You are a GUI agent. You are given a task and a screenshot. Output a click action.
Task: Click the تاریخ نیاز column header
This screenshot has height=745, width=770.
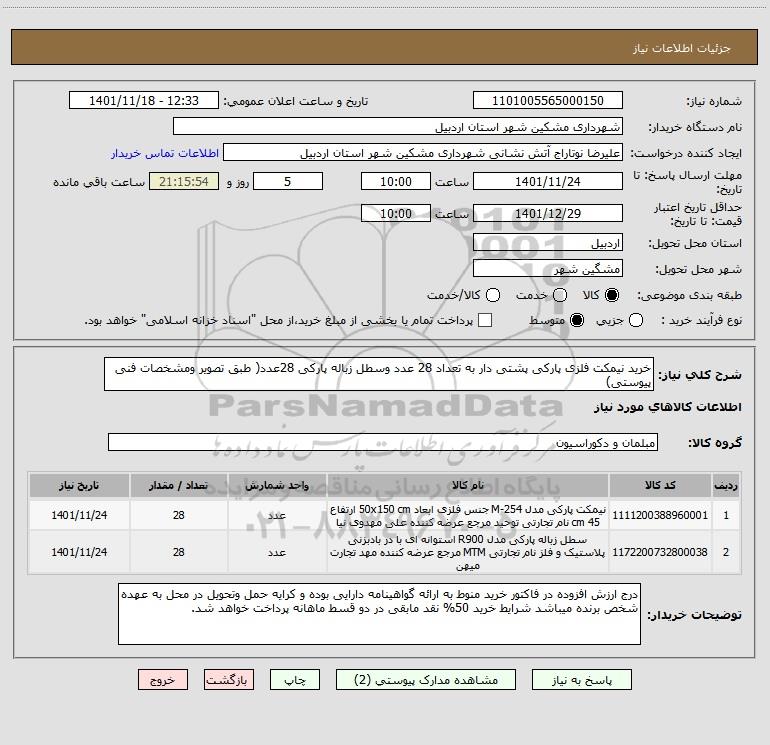point(79,485)
